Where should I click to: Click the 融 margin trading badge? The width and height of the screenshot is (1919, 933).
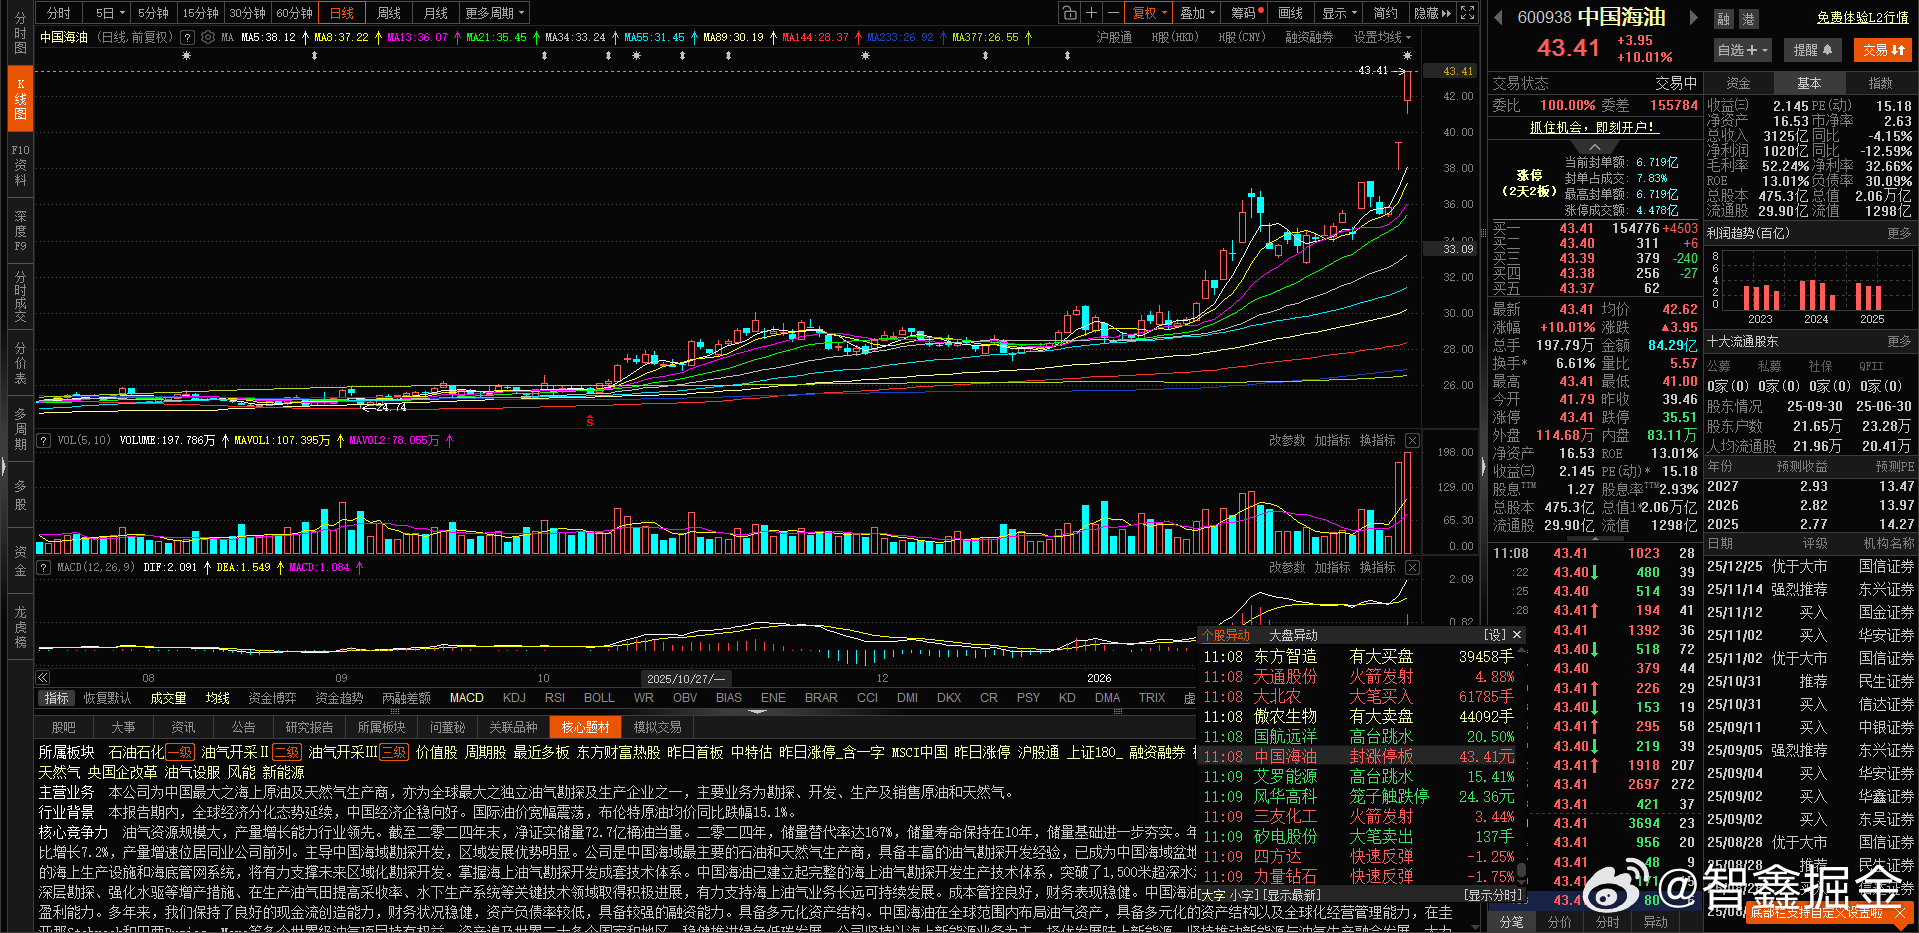click(x=1723, y=19)
